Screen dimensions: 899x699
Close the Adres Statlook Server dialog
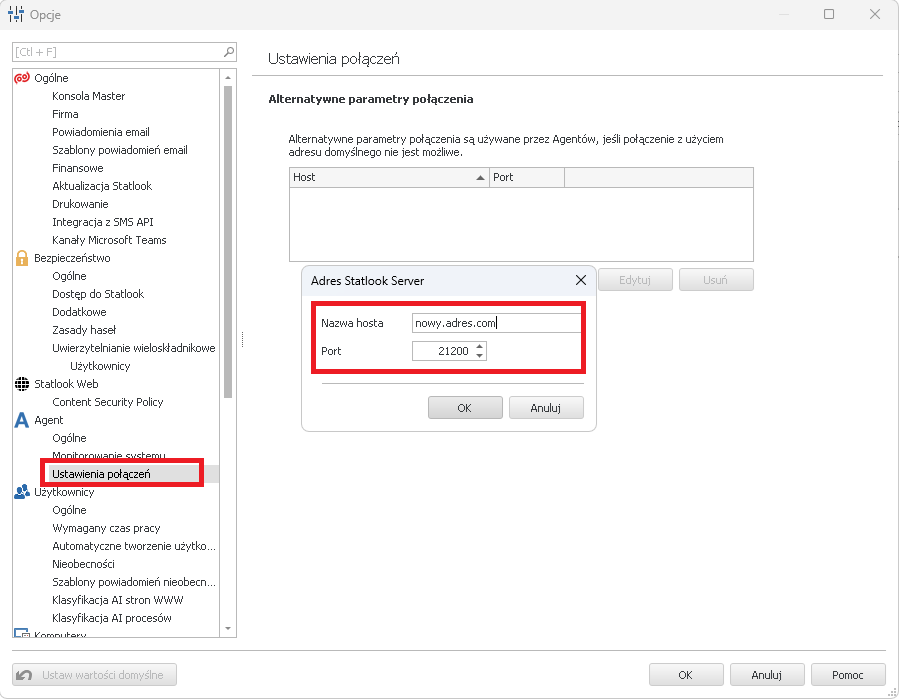click(x=581, y=280)
